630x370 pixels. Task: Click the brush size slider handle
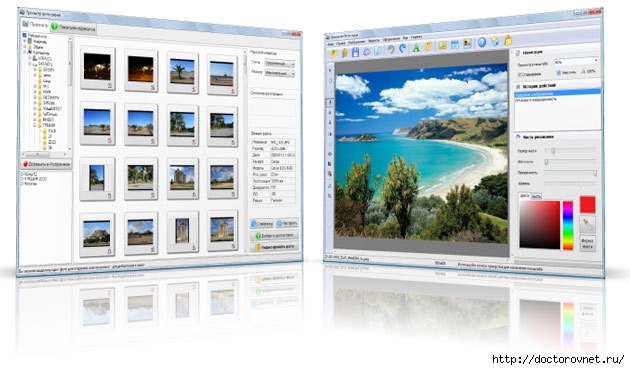(x=553, y=151)
